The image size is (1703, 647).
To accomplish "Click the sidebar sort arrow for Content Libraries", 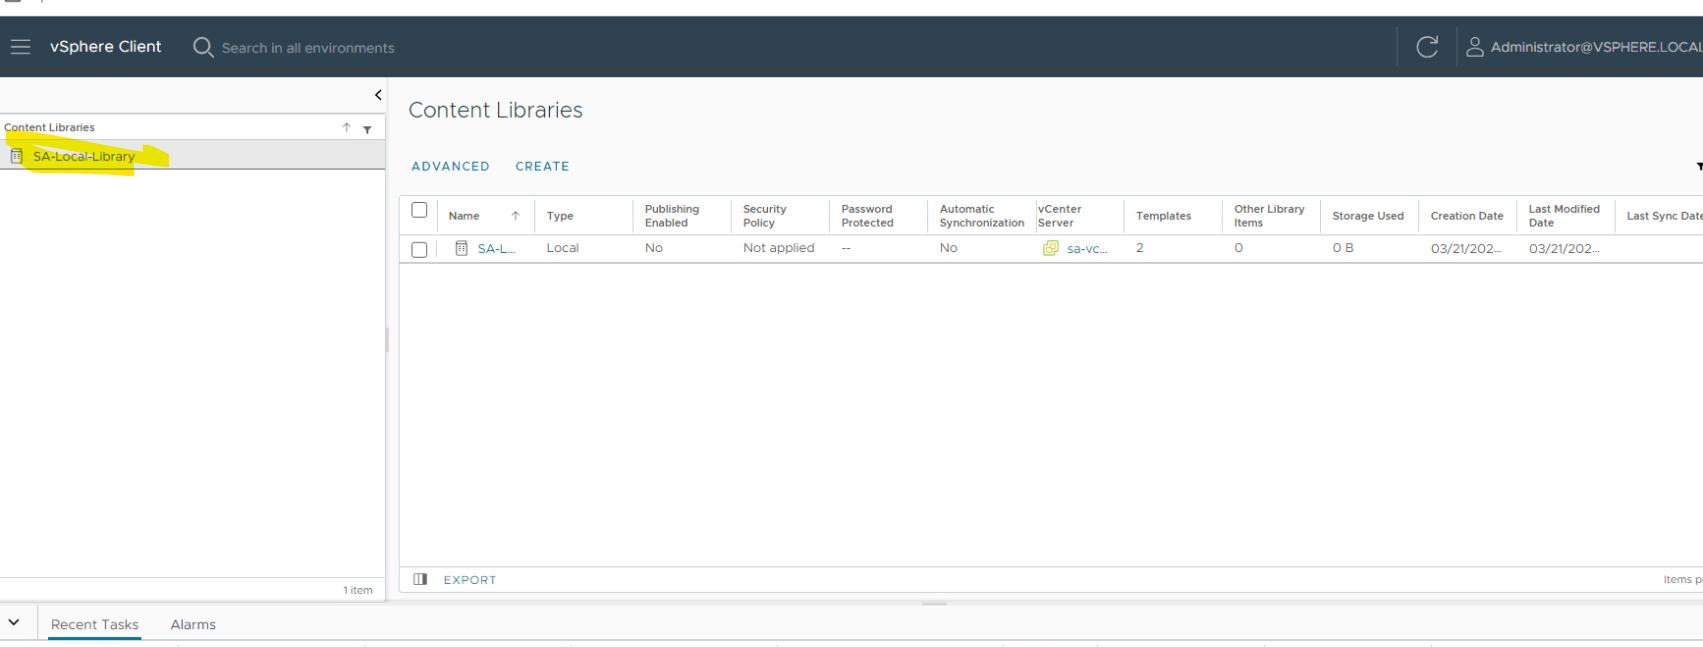I will click(x=346, y=127).
